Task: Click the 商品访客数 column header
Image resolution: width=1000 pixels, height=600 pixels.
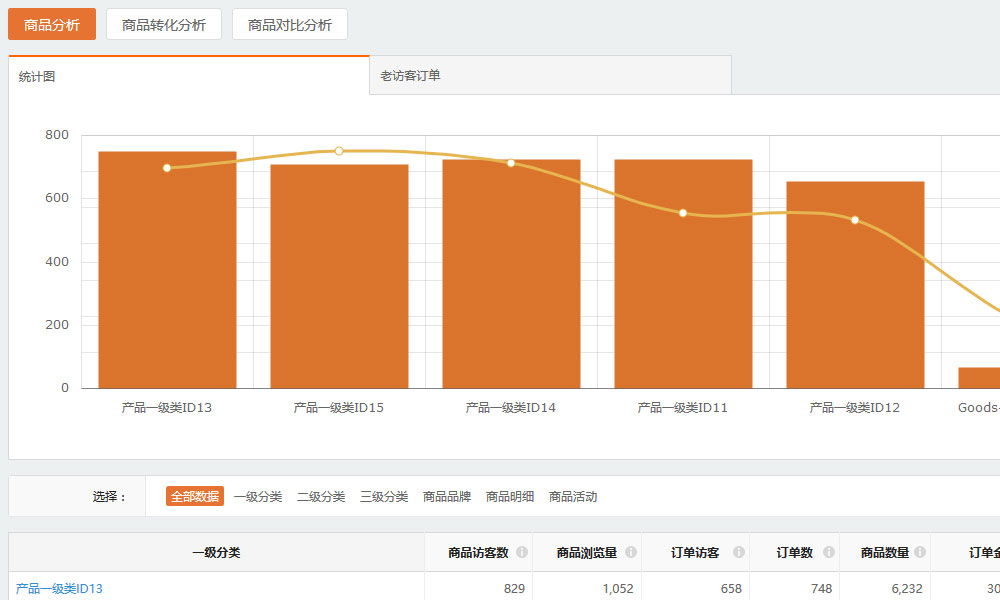Action: [478, 552]
